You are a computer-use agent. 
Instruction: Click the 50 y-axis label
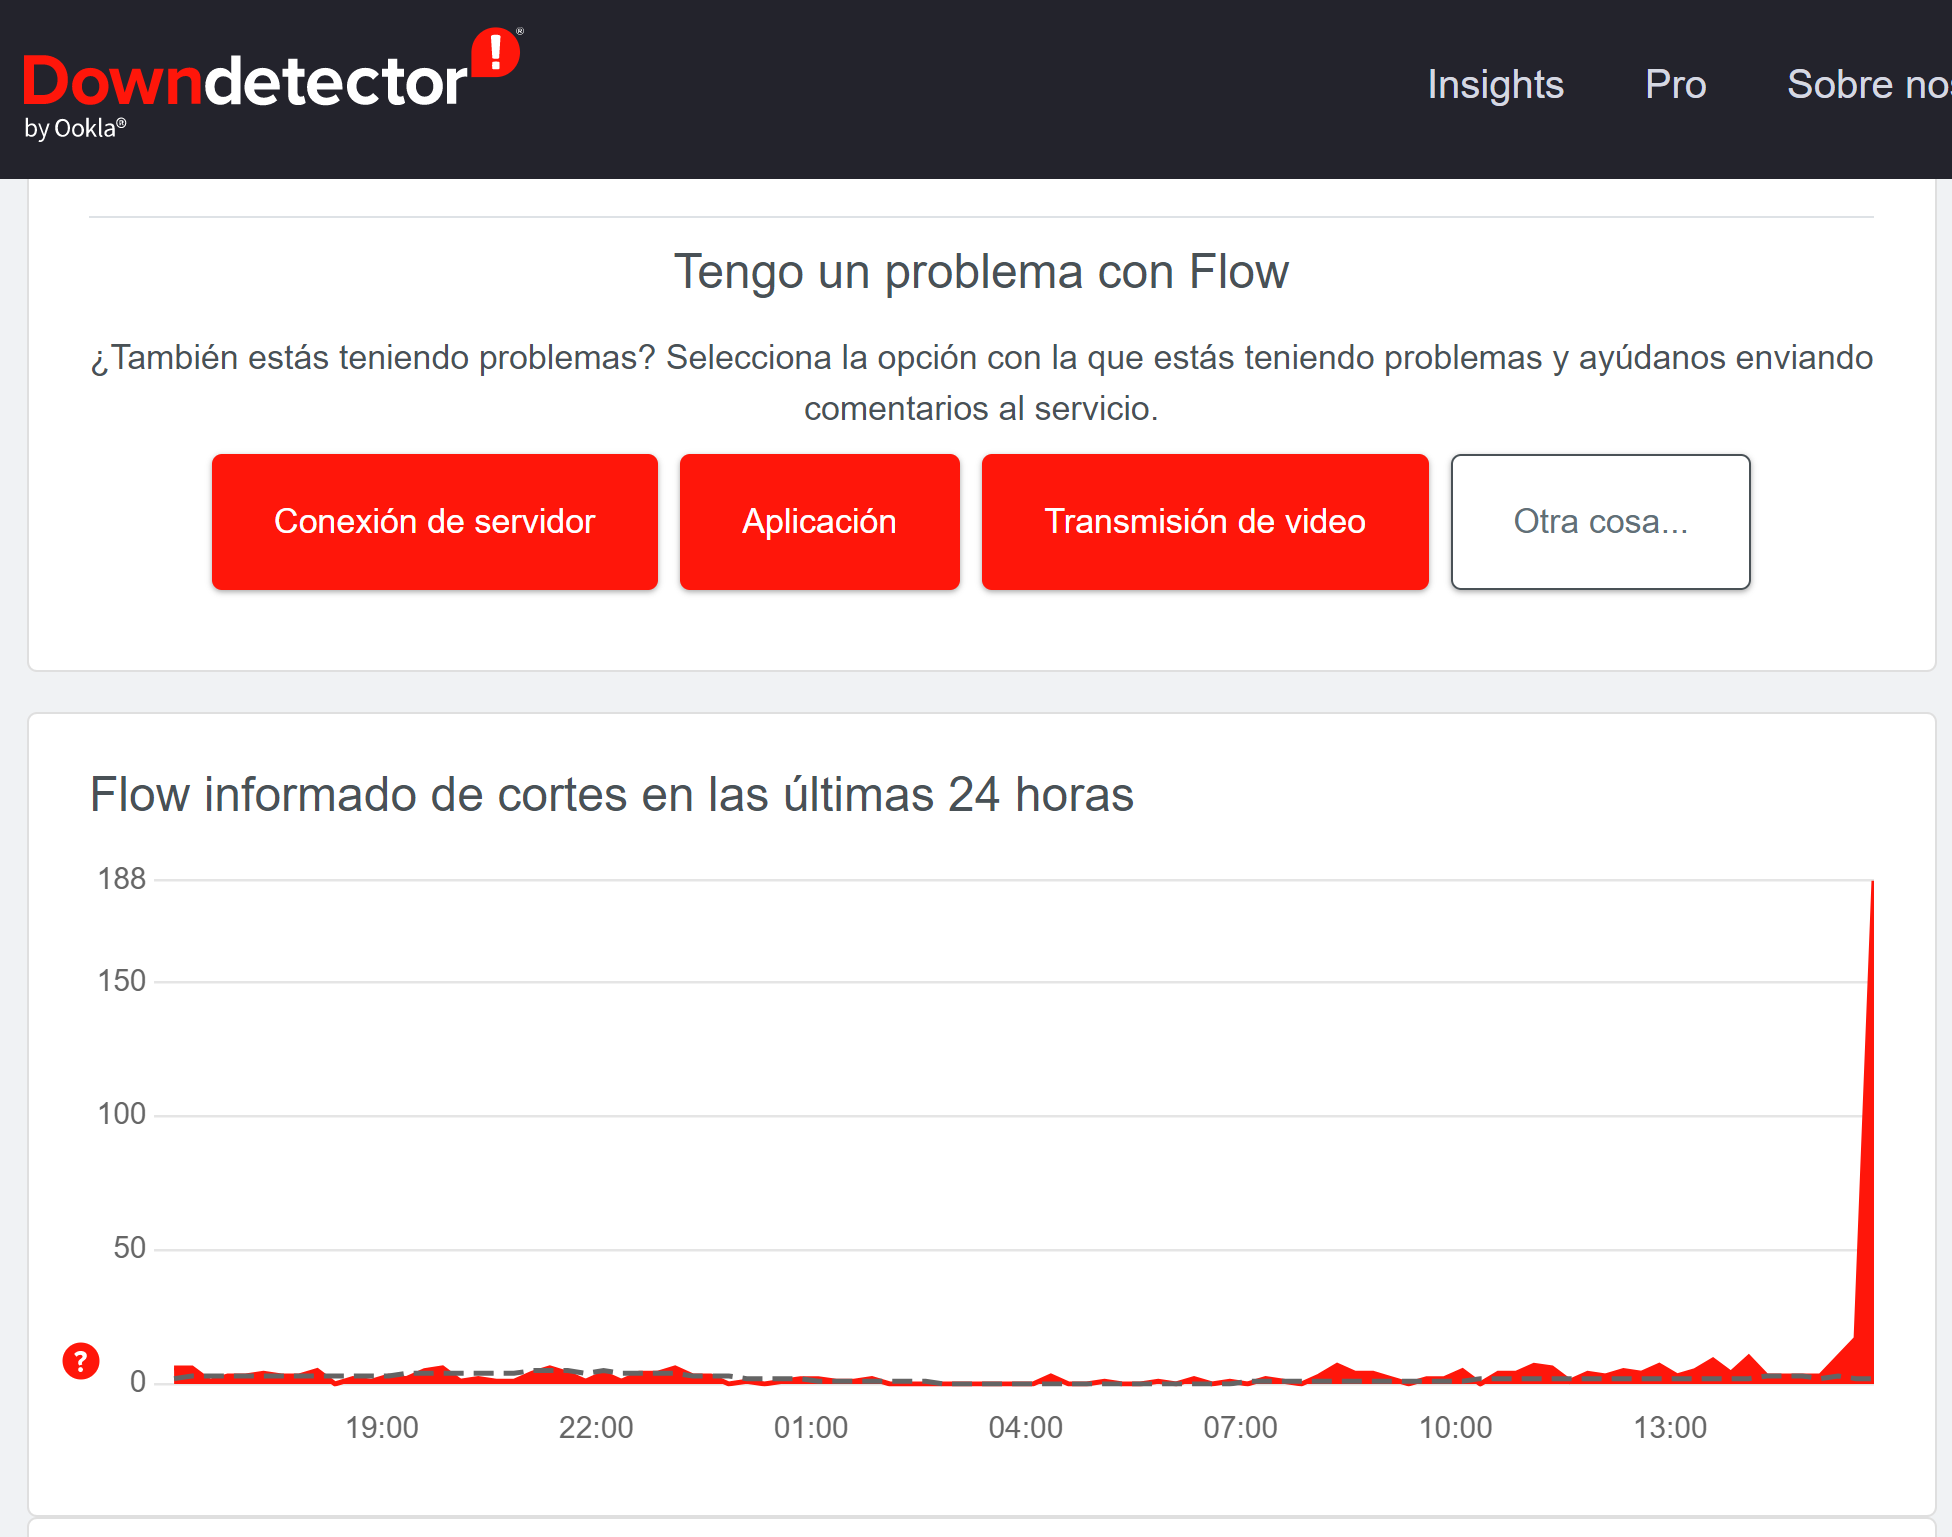coord(130,1248)
